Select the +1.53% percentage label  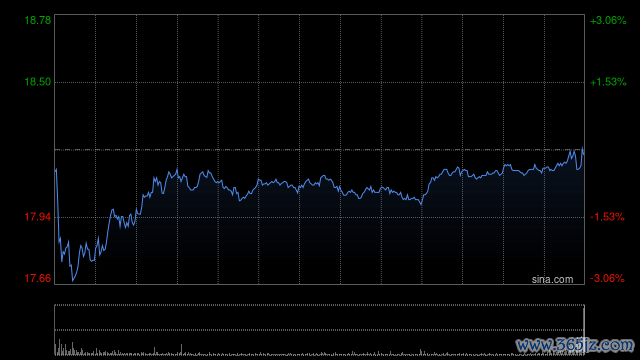click(608, 82)
